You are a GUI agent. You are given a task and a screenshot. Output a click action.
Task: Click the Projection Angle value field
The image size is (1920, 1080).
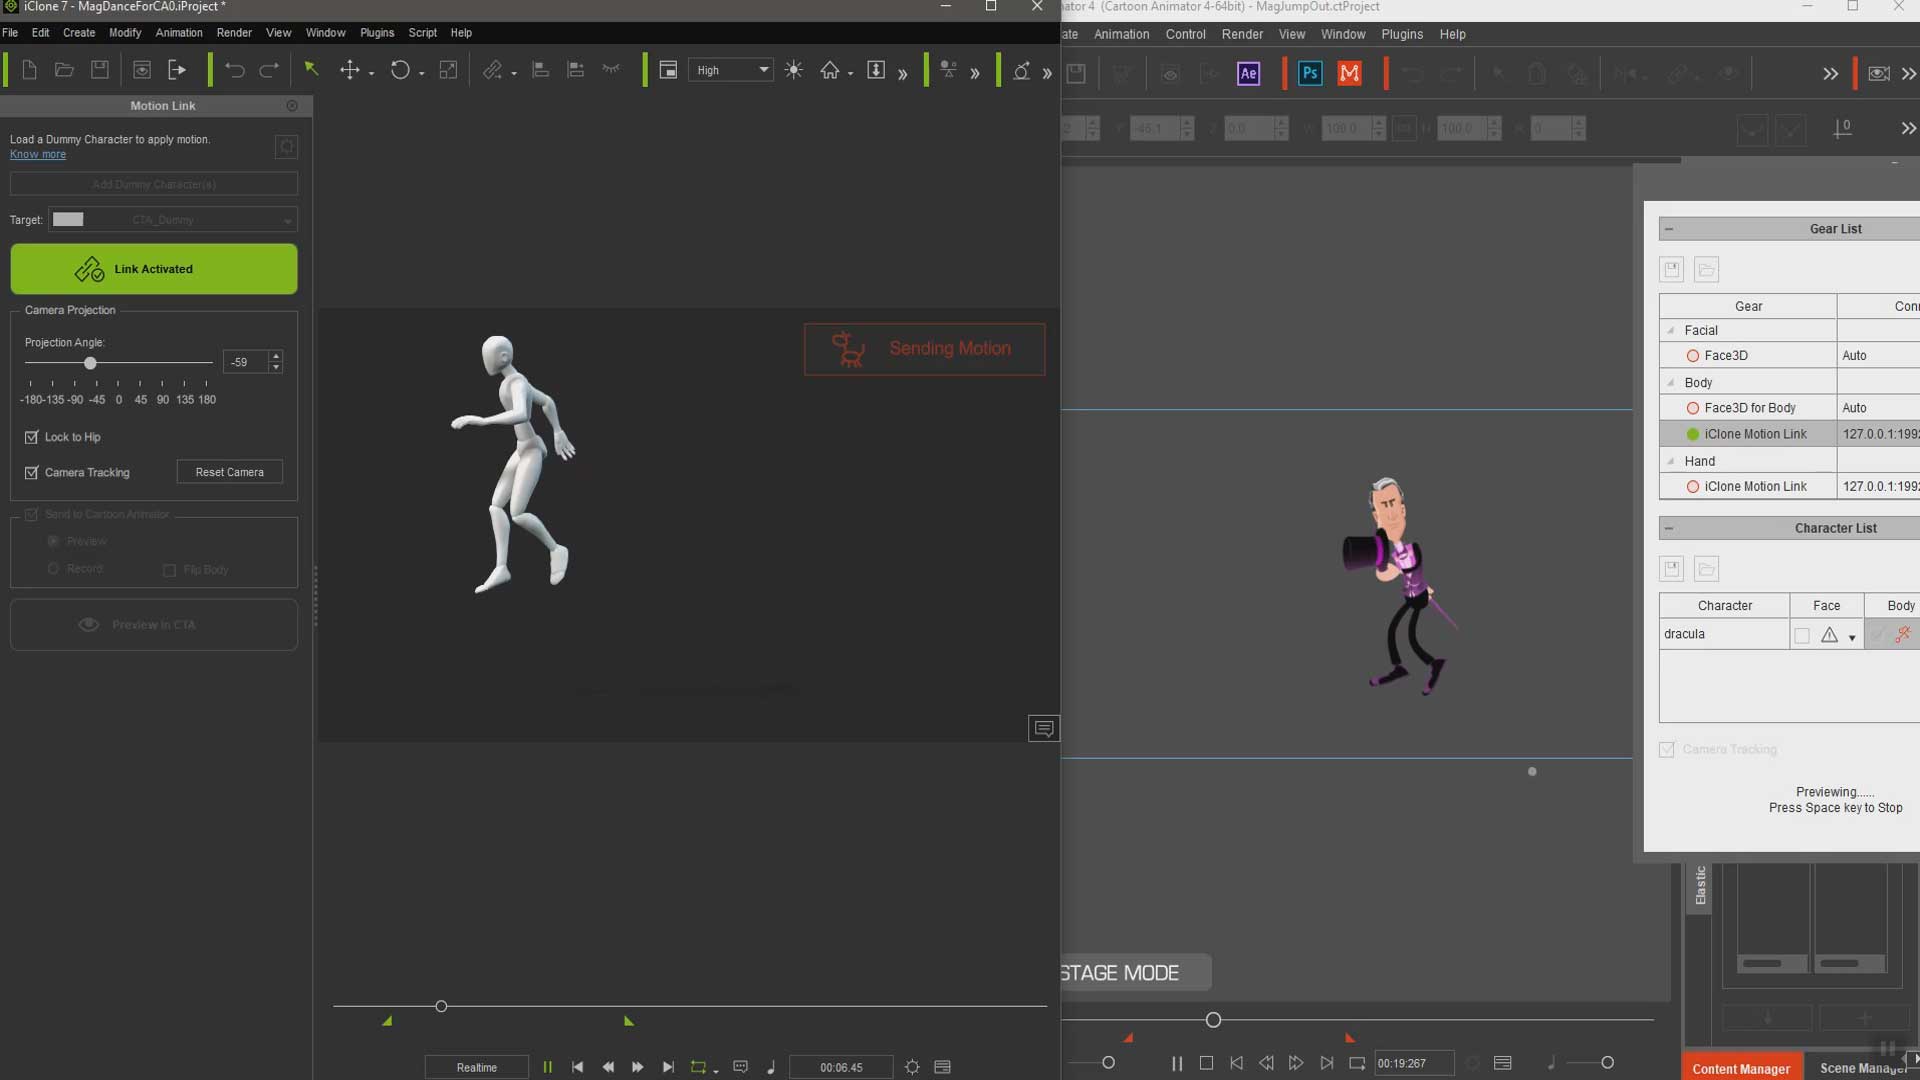[x=245, y=362]
